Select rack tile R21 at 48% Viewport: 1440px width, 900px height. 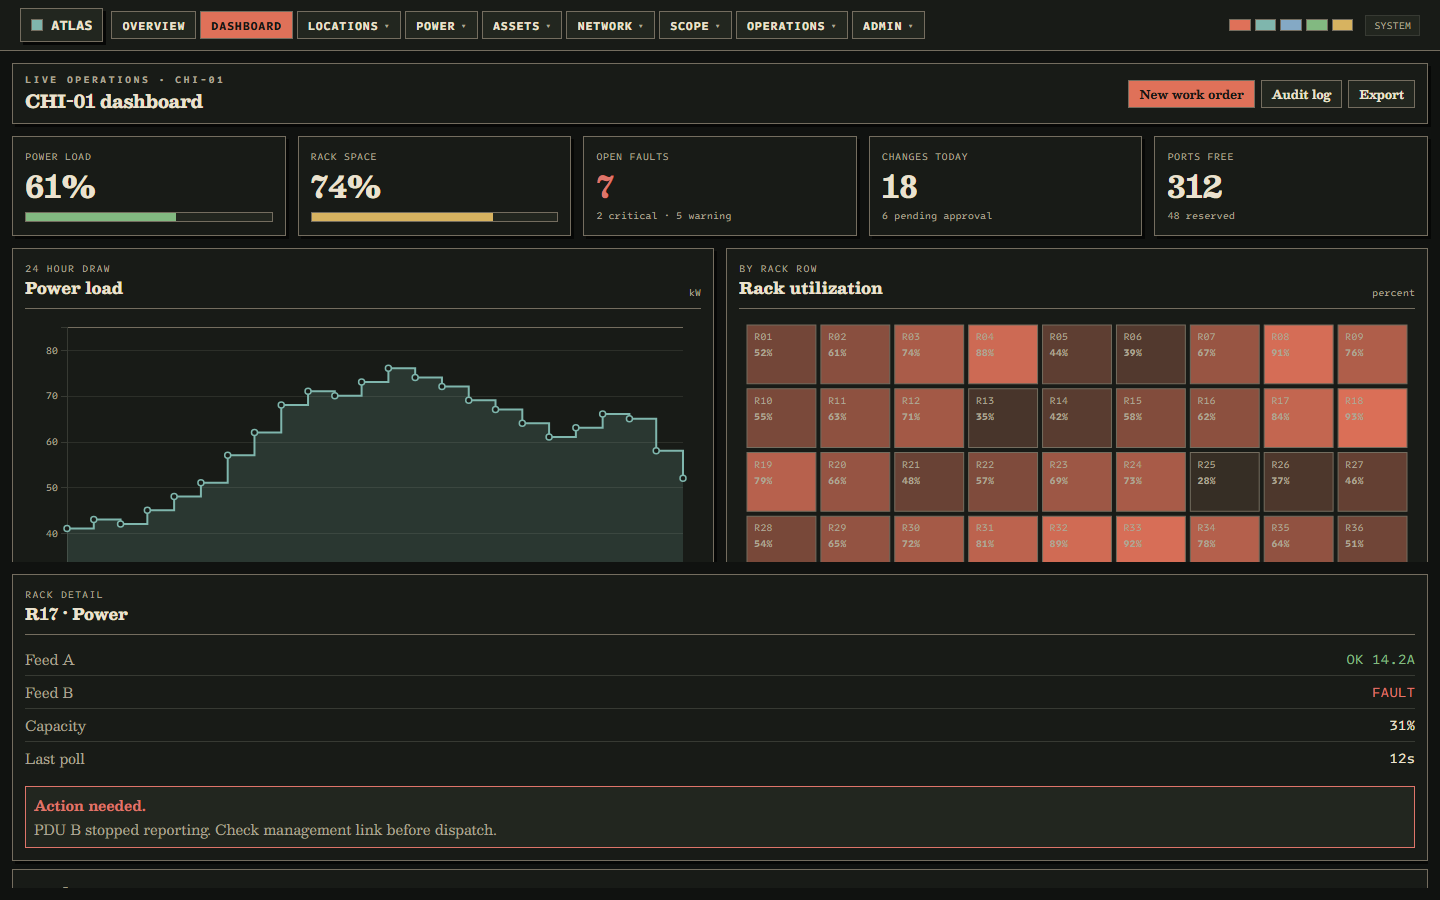click(929, 482)
